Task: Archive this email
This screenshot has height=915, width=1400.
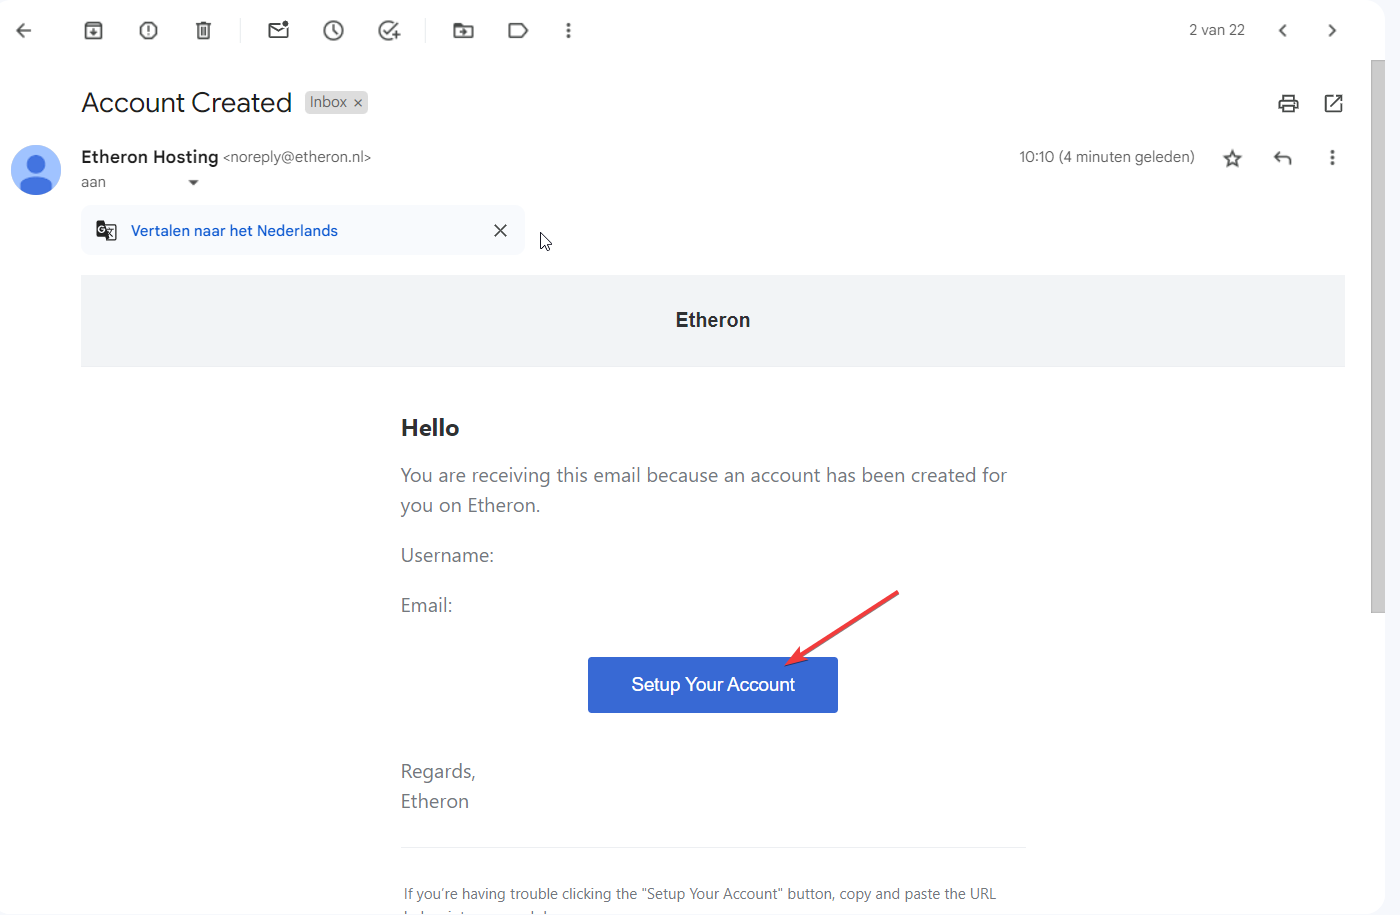Action: (93, 31)
